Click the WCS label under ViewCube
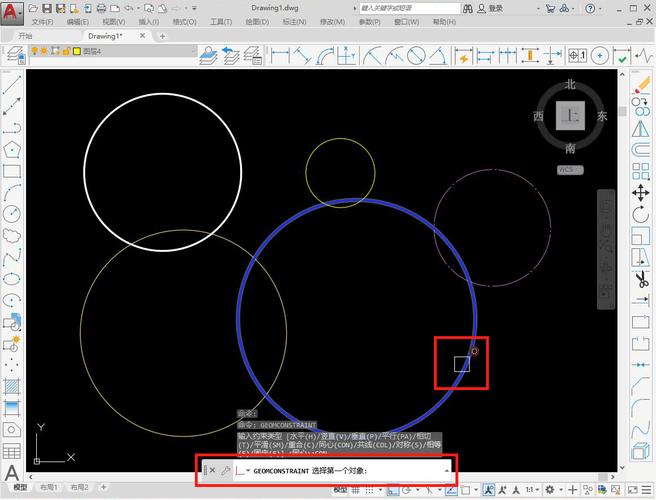656x500 pixels. click(570, 170)
